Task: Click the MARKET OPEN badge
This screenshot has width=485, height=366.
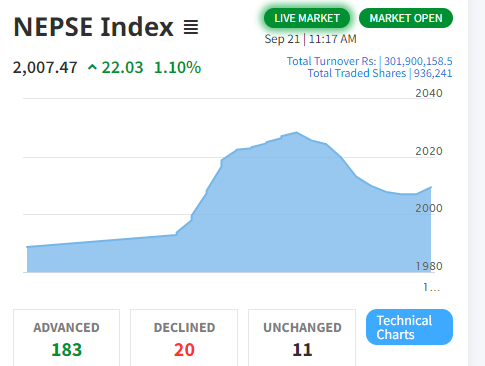Action: coord(406,18)
